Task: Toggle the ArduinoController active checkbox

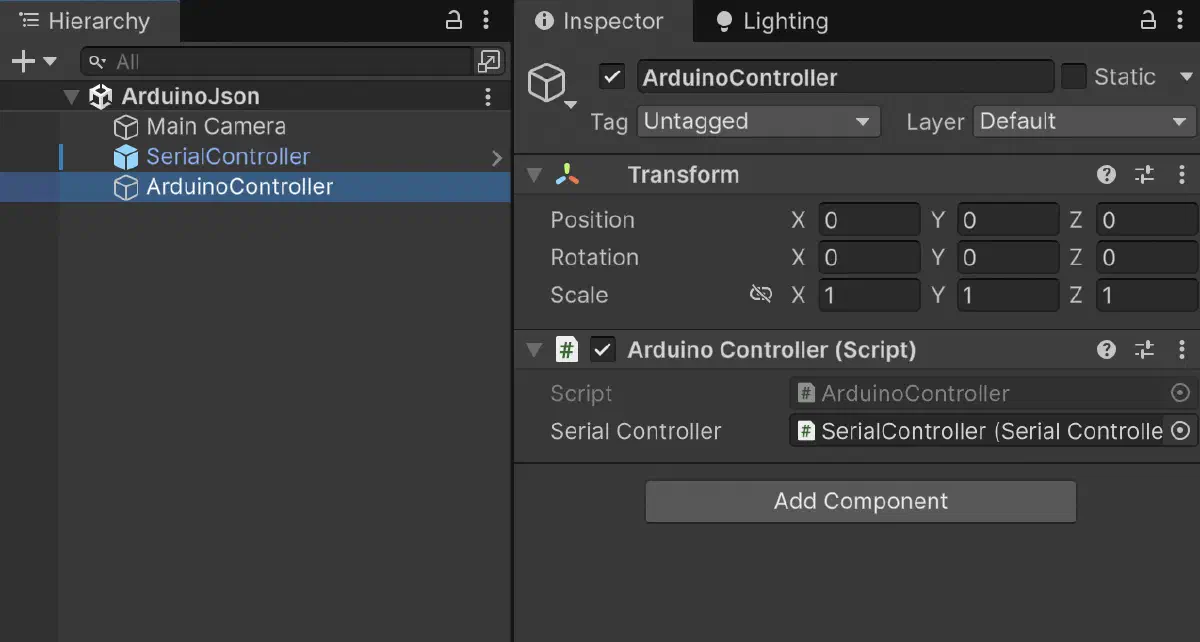Action: [x=611, y=76]
